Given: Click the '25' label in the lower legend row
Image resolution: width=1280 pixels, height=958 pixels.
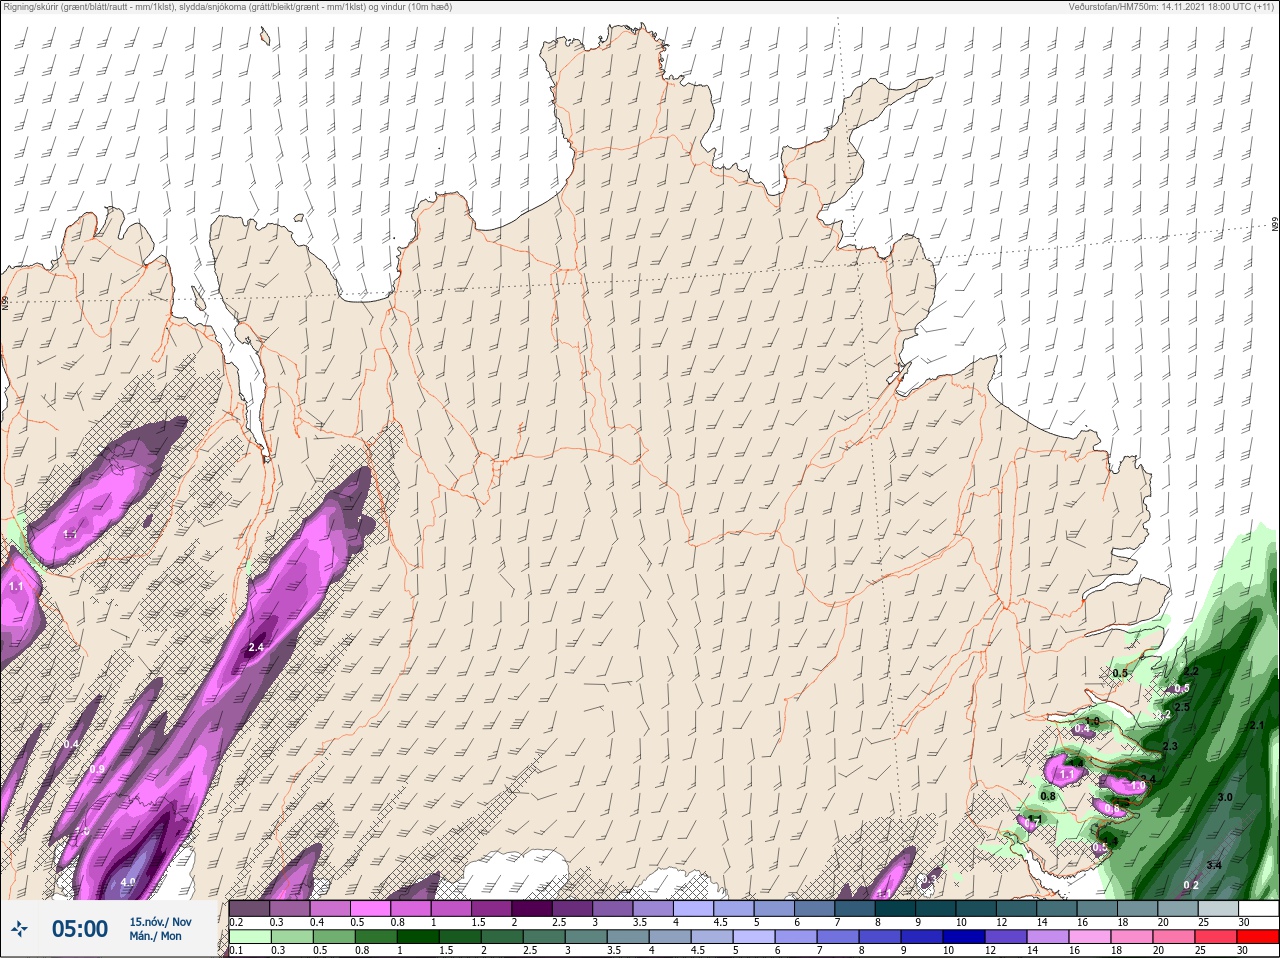Looking at the screenshot, I should click(1200, 950).
